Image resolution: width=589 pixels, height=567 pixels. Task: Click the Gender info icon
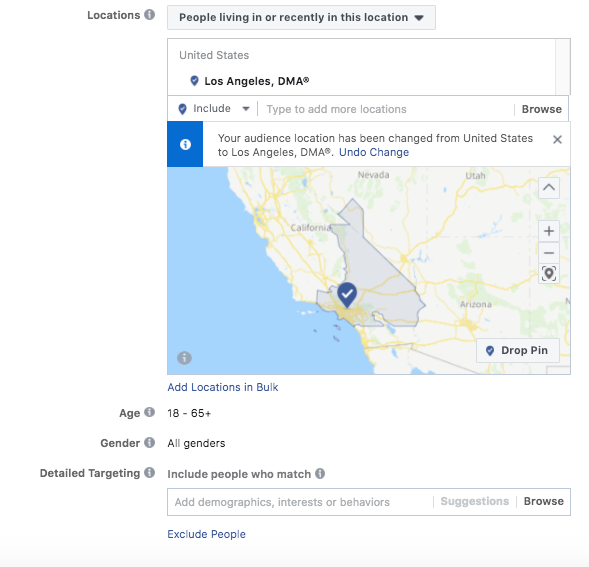150,442
